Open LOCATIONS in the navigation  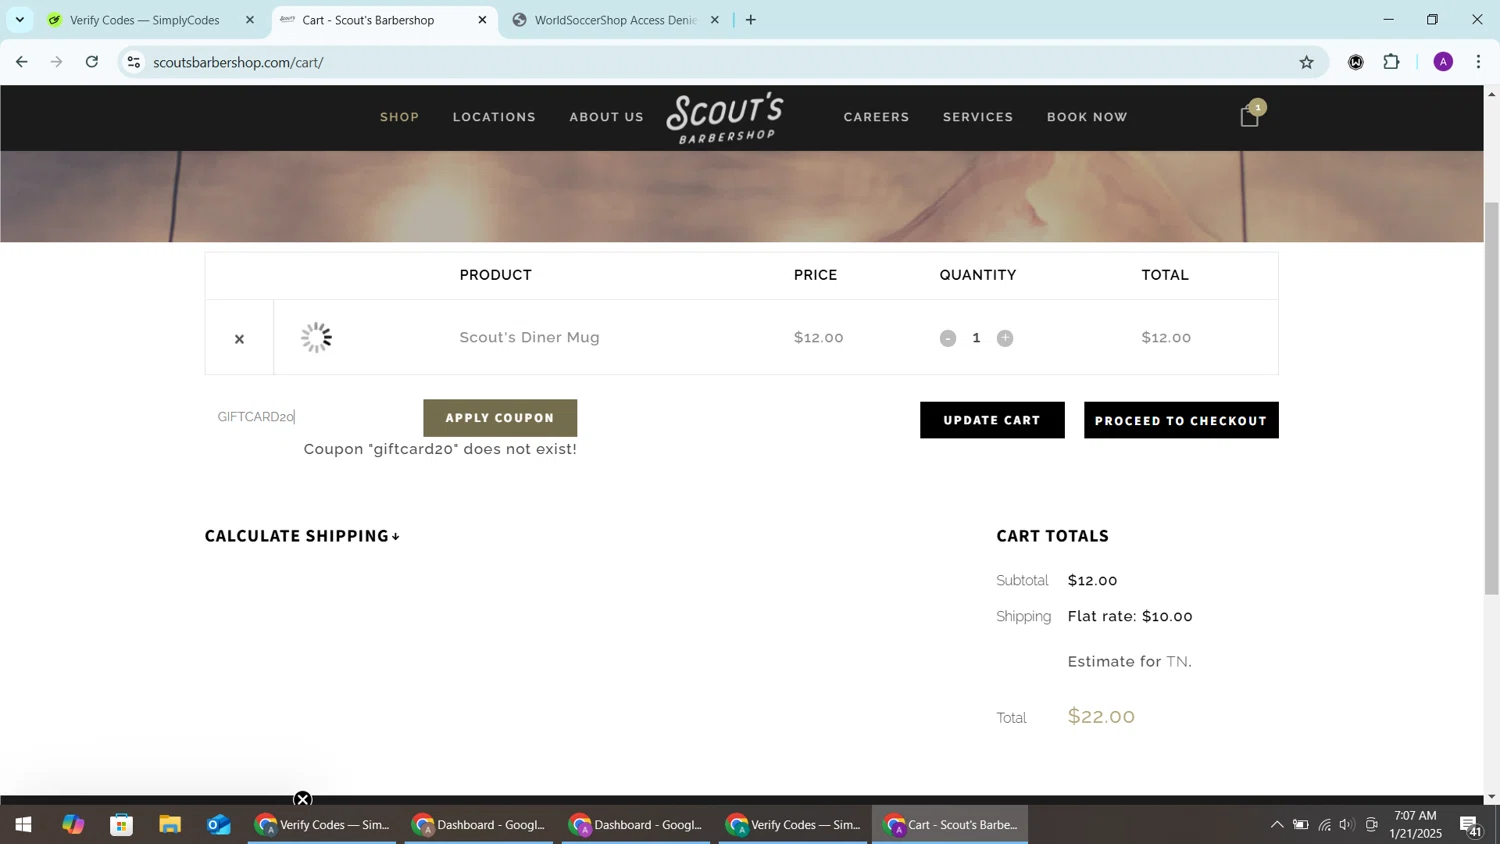click(494, 117)
